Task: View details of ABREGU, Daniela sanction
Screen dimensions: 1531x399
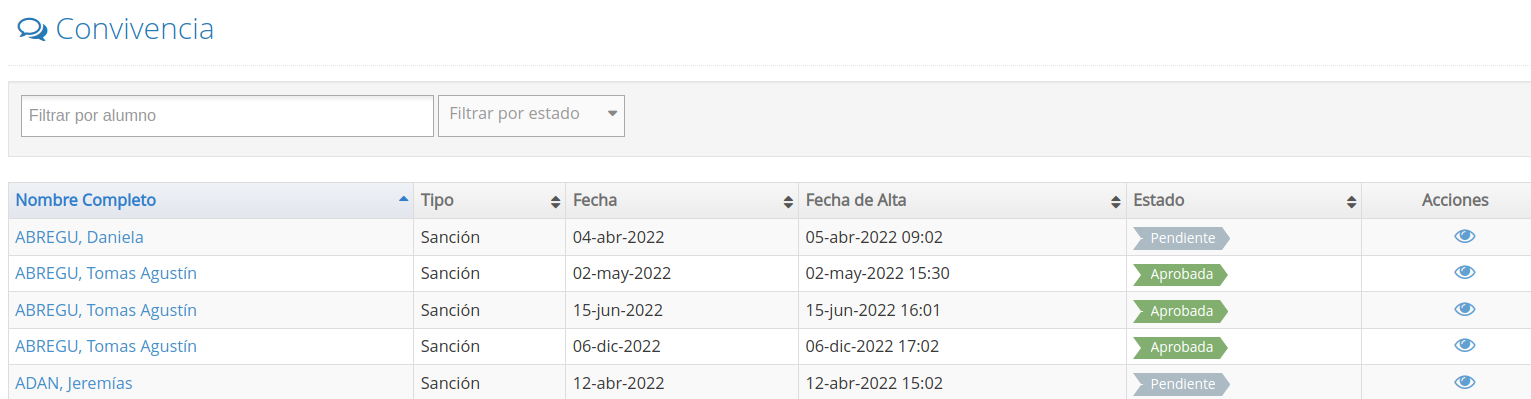Action: (1465, 237)
